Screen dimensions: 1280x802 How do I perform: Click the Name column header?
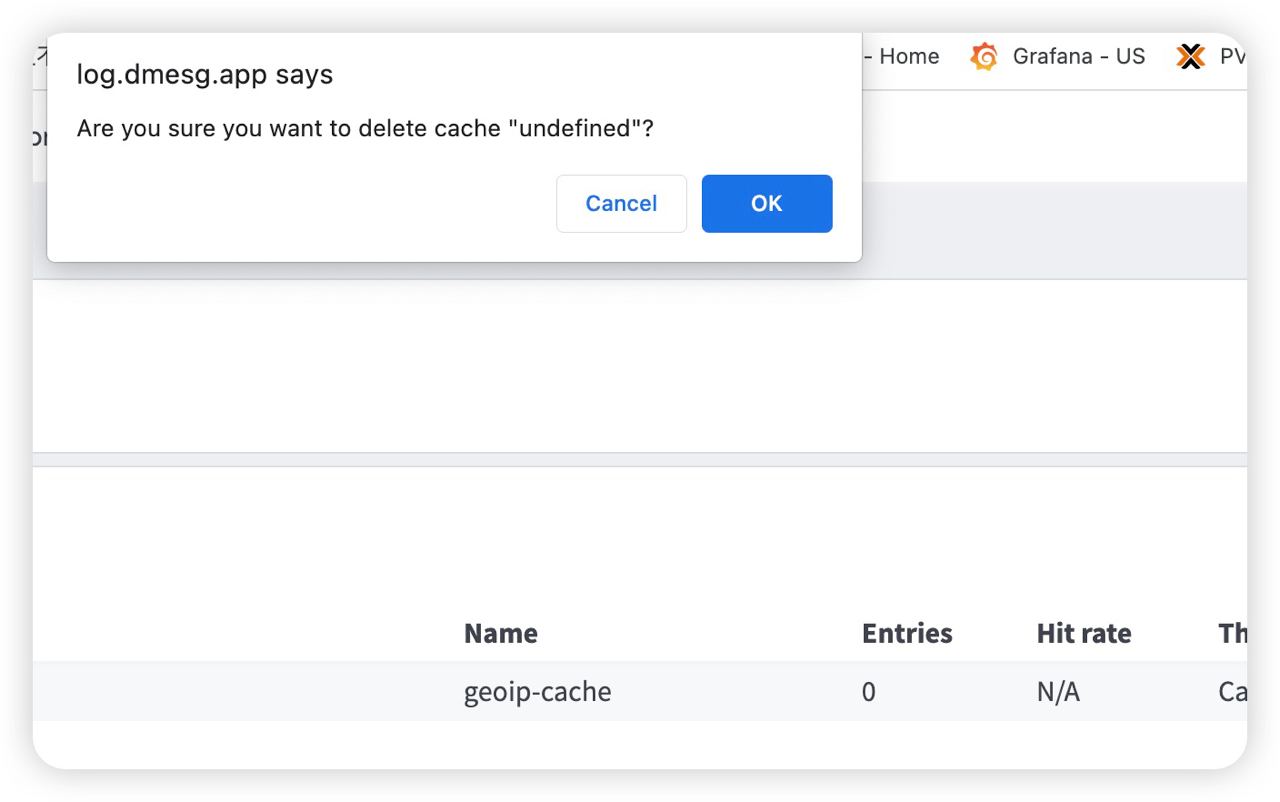coord(501,633)
